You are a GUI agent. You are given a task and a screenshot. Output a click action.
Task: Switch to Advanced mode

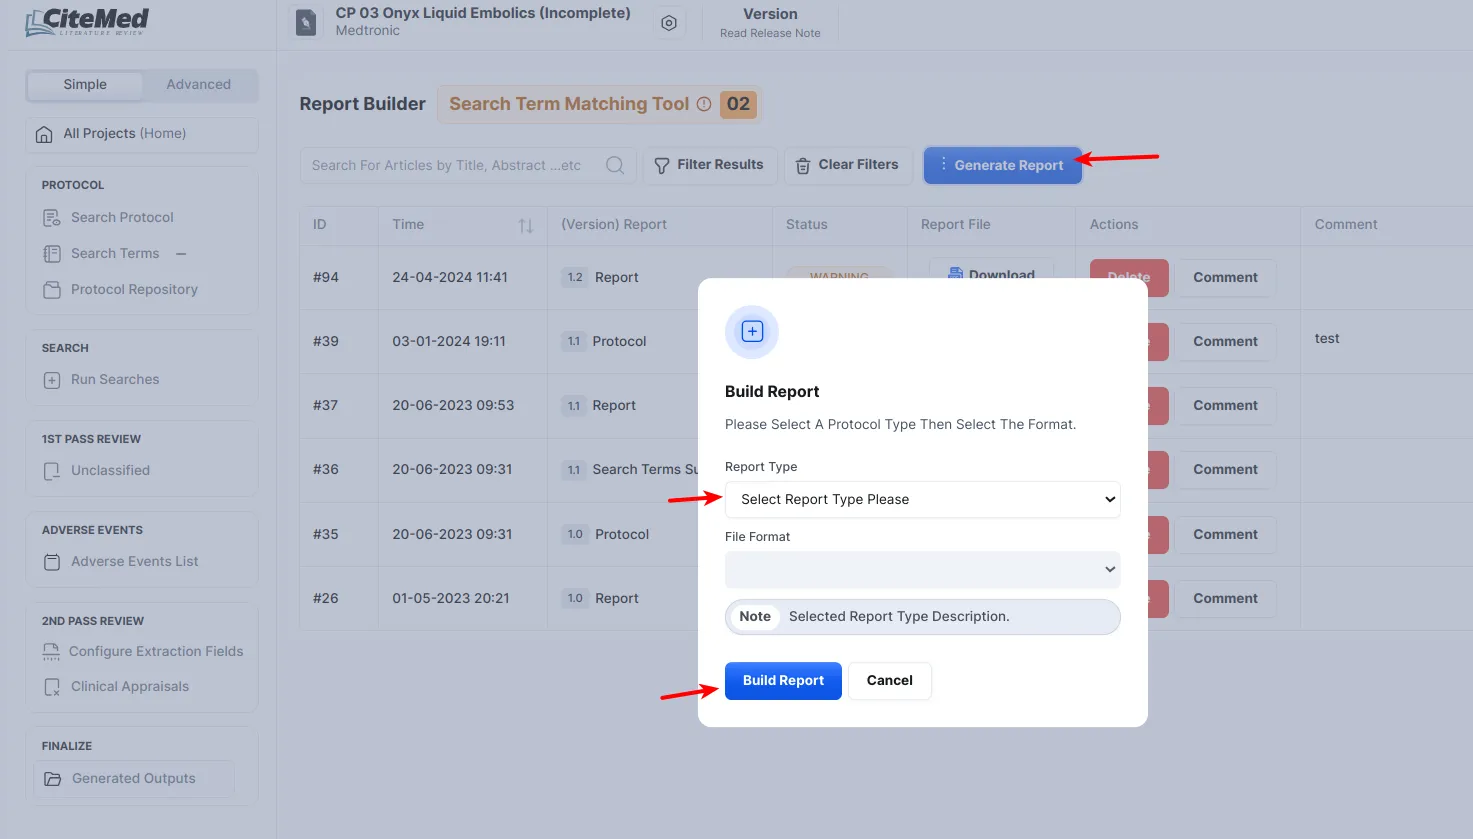tap(198, 85)
